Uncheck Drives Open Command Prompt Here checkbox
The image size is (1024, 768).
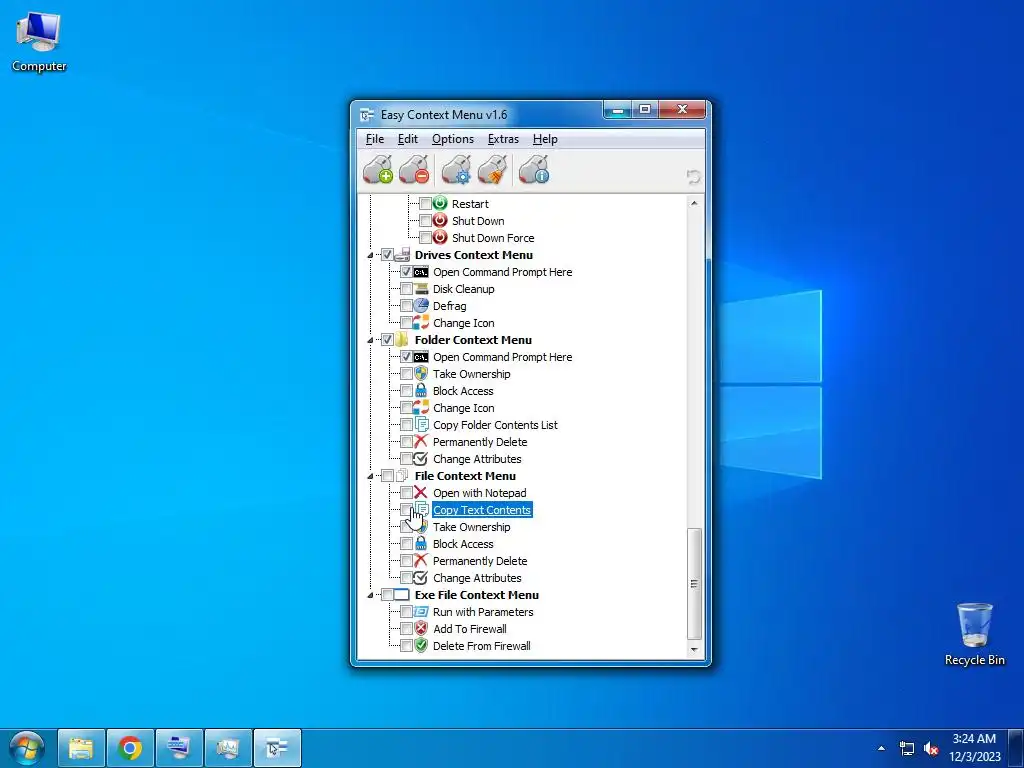click(406, 272)
